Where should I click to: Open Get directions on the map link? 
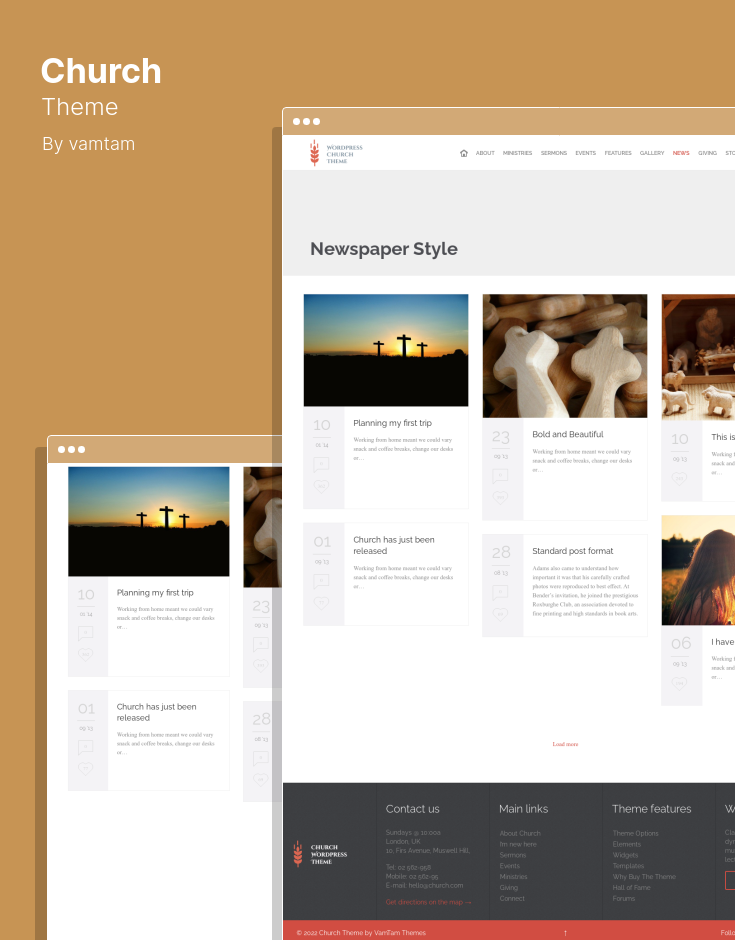428,902
